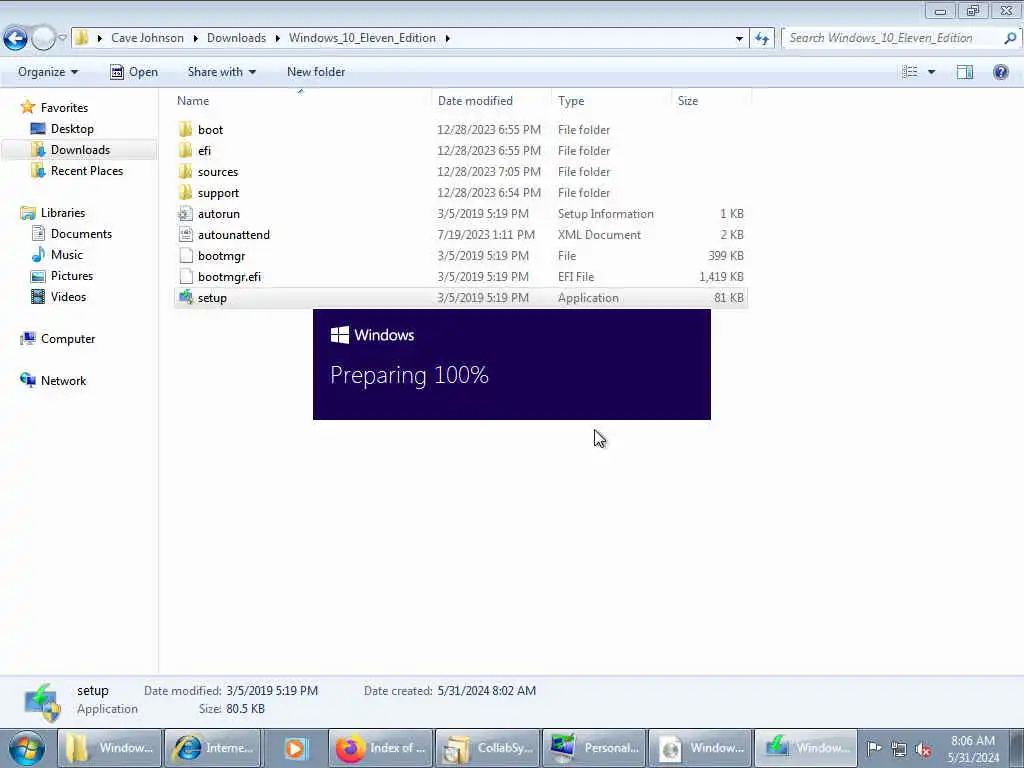Go back with the Back arrow button
The height and width of the screenshot is (768, 1024).
pyautogui.click(x=15, y=39)
